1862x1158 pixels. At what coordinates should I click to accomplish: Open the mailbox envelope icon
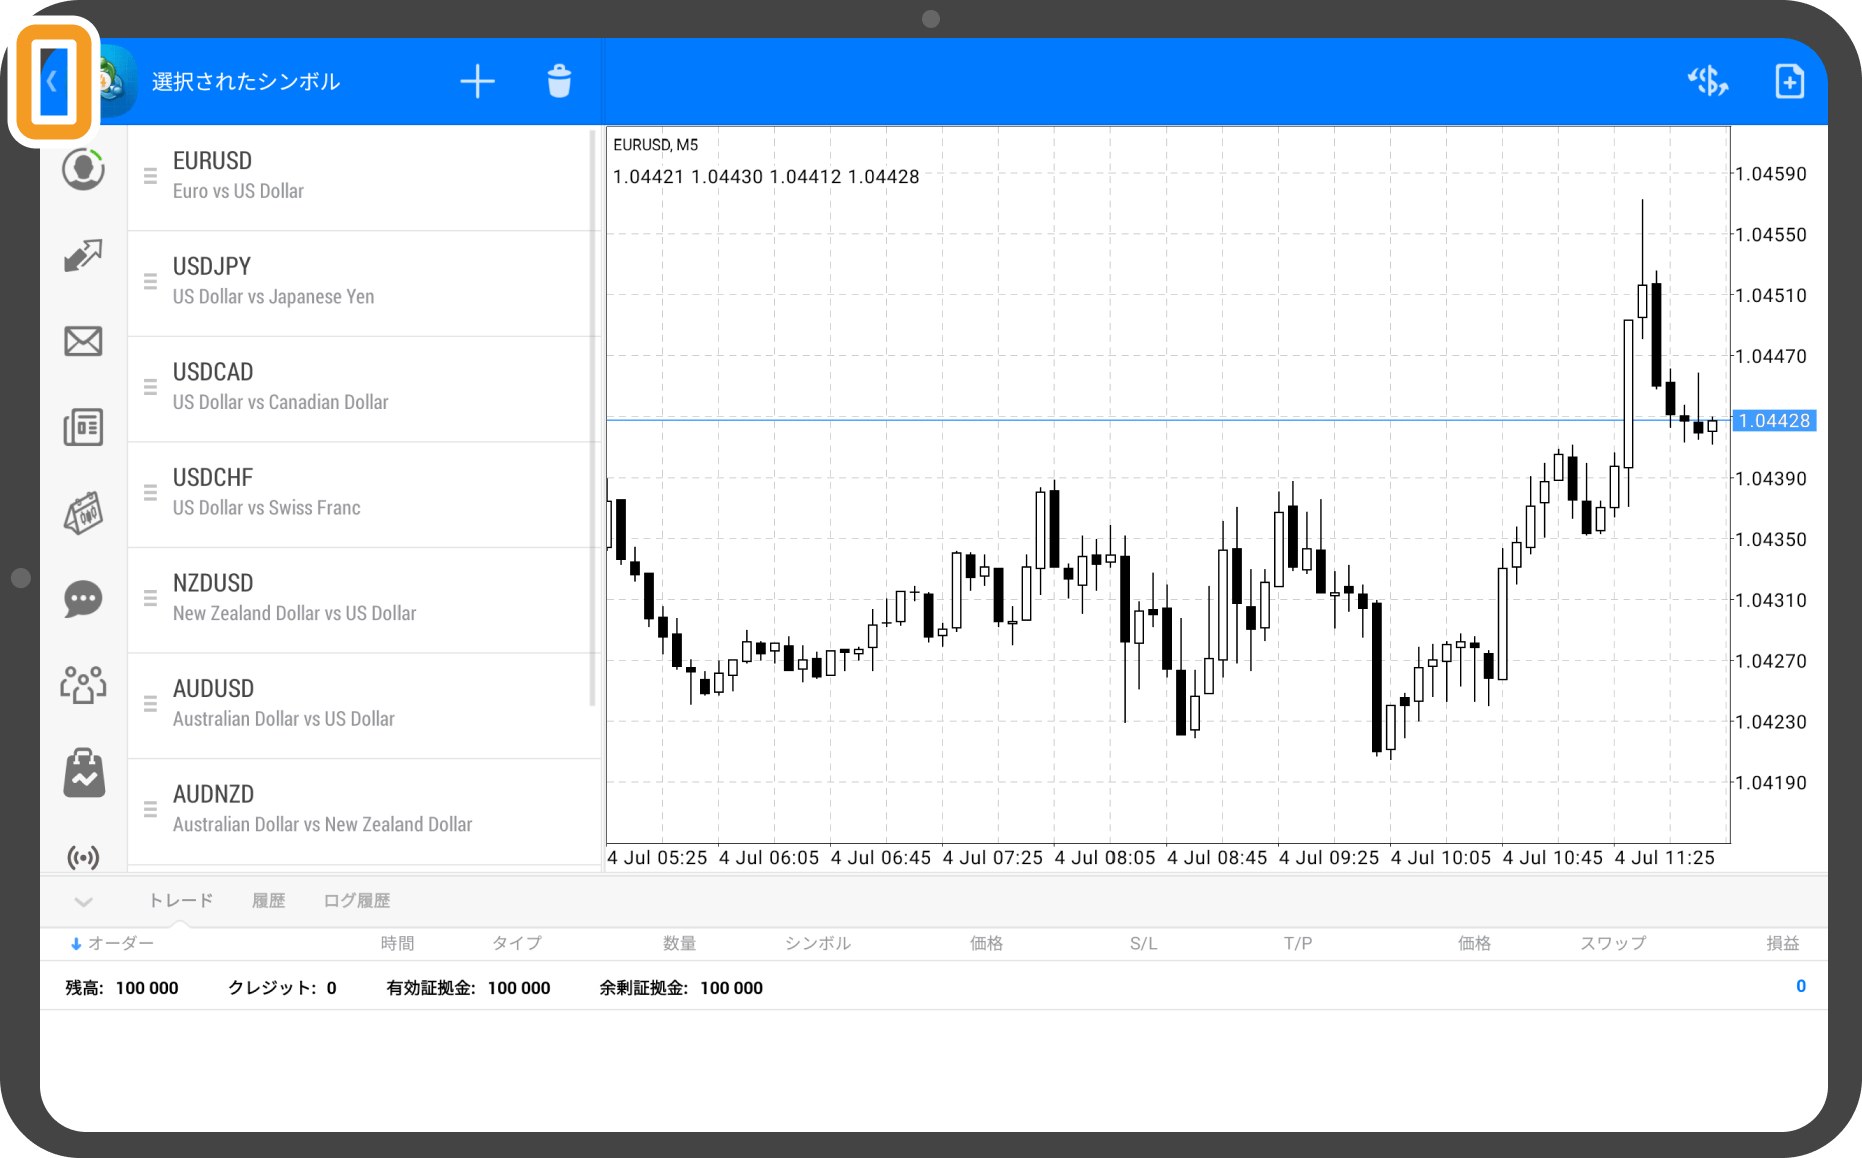pos(83,342)
